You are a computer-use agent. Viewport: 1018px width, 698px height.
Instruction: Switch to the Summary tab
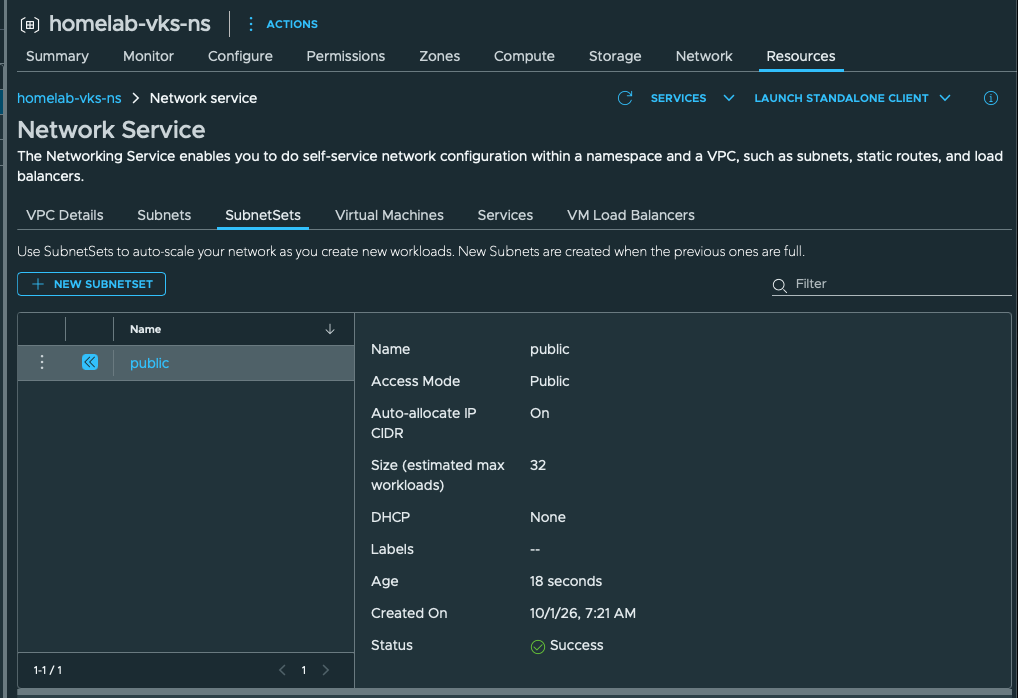click(x=57, y=56)
